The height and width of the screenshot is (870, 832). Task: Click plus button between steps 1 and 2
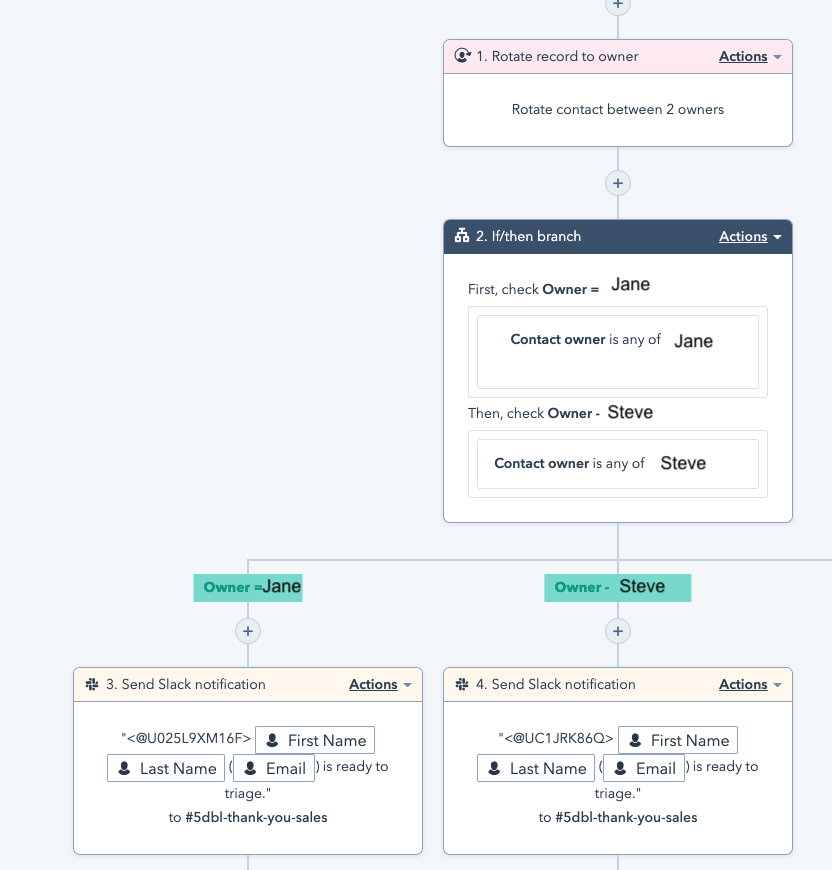pyautogui.click(x=617, y=183)
